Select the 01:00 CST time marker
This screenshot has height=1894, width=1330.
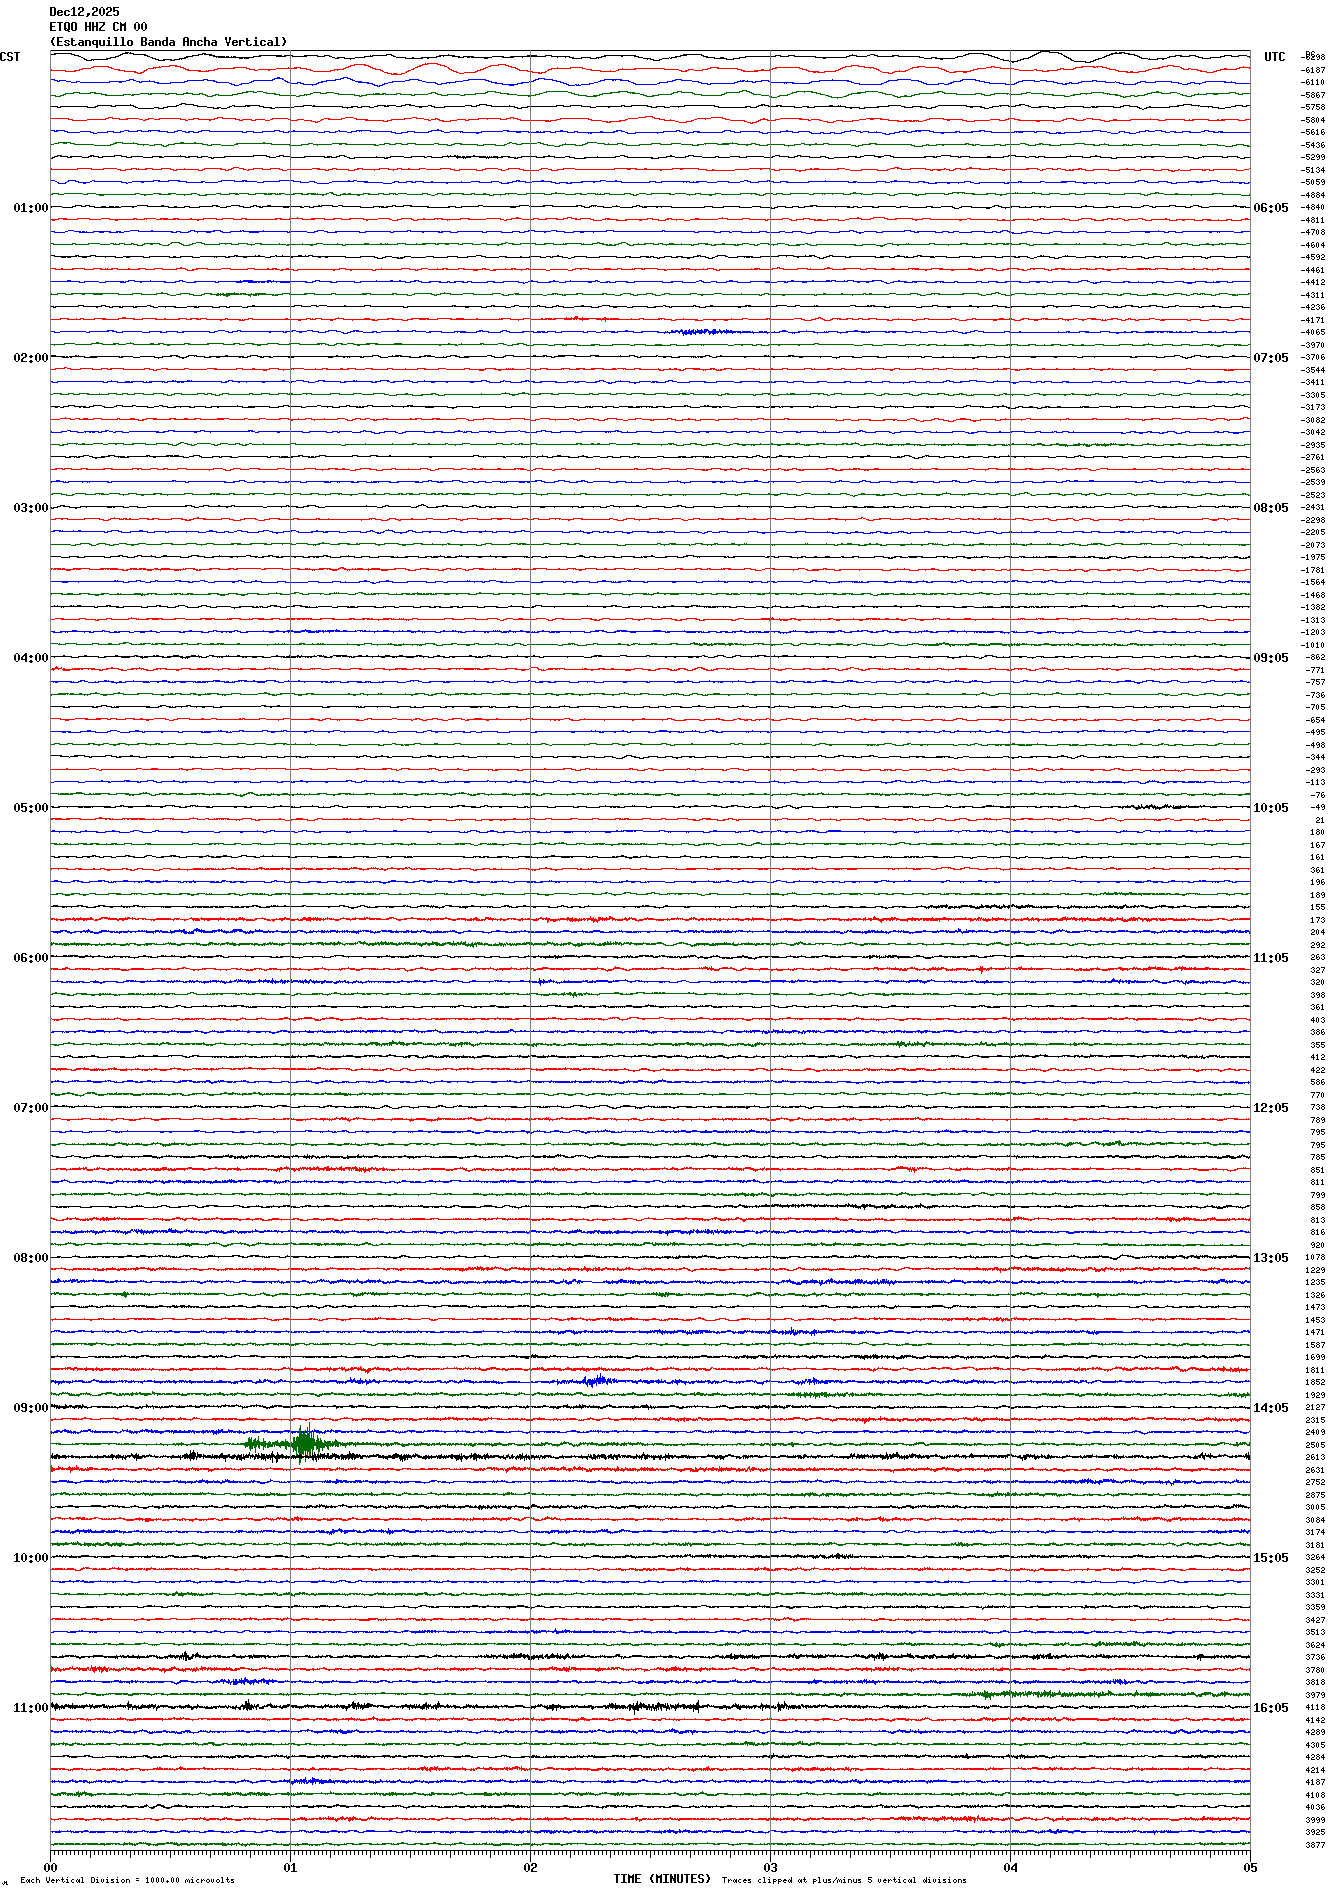coord(30,208)
